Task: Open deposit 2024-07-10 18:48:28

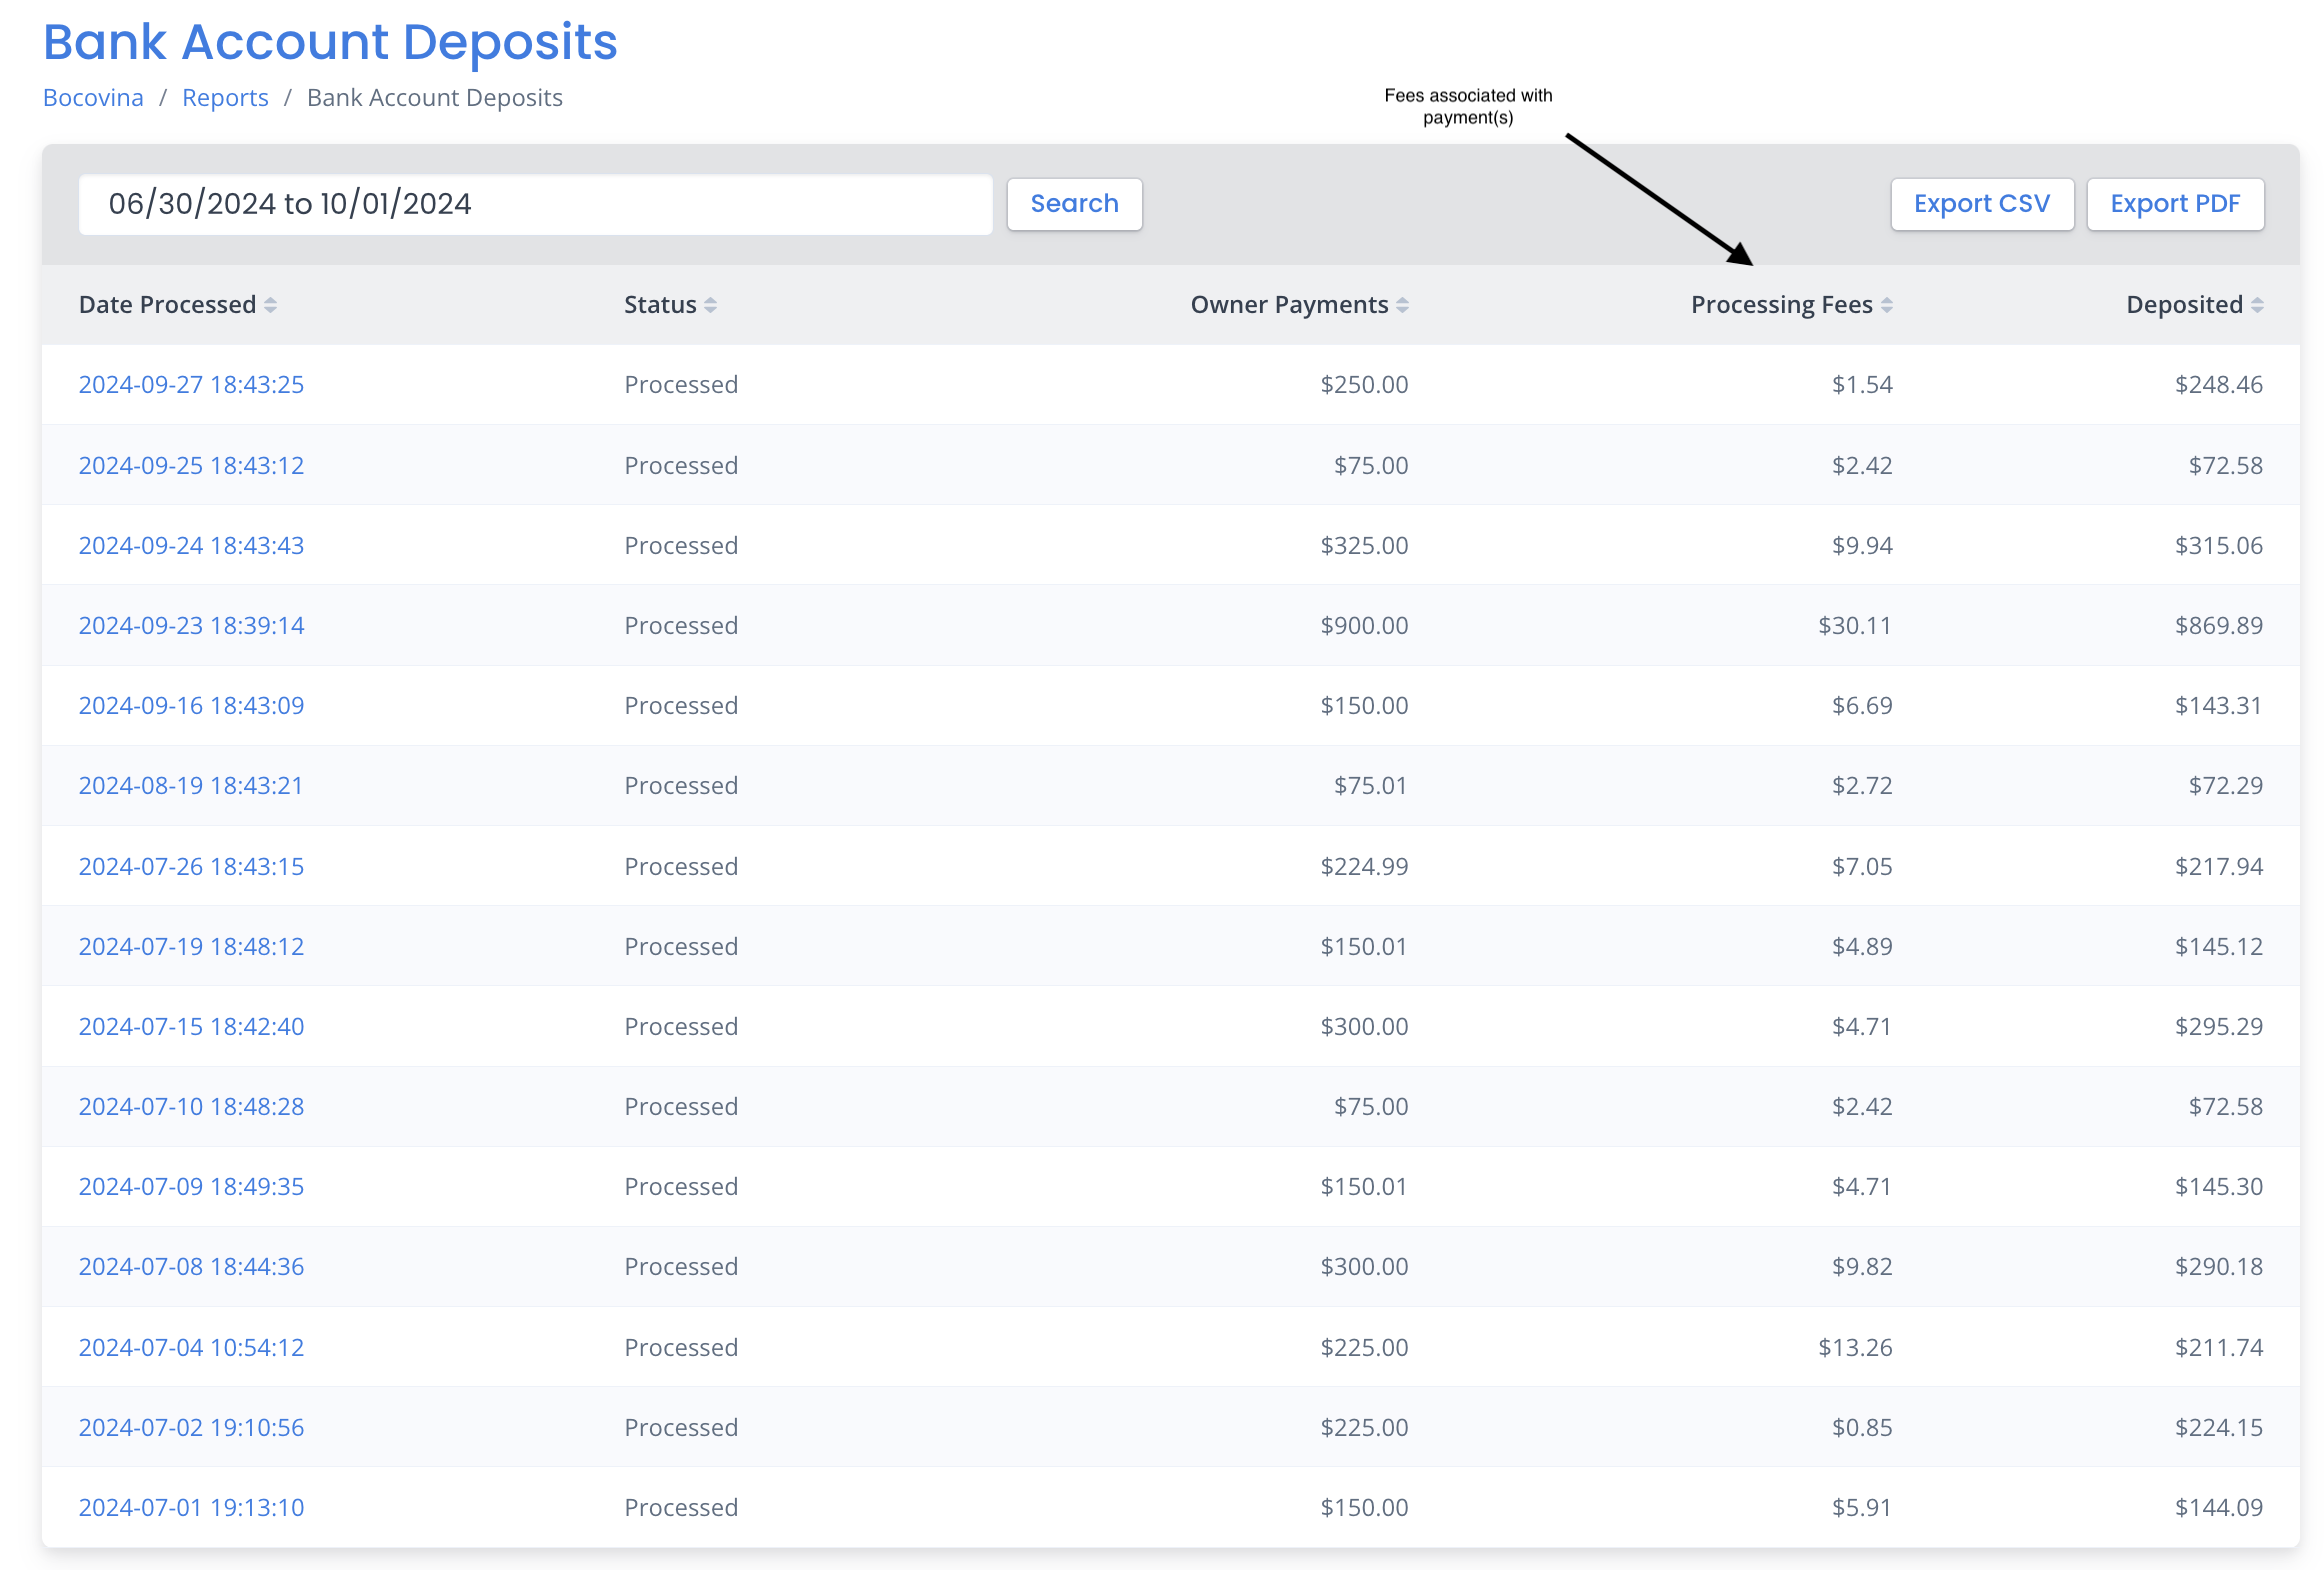Action: [x=191, y=1106]
